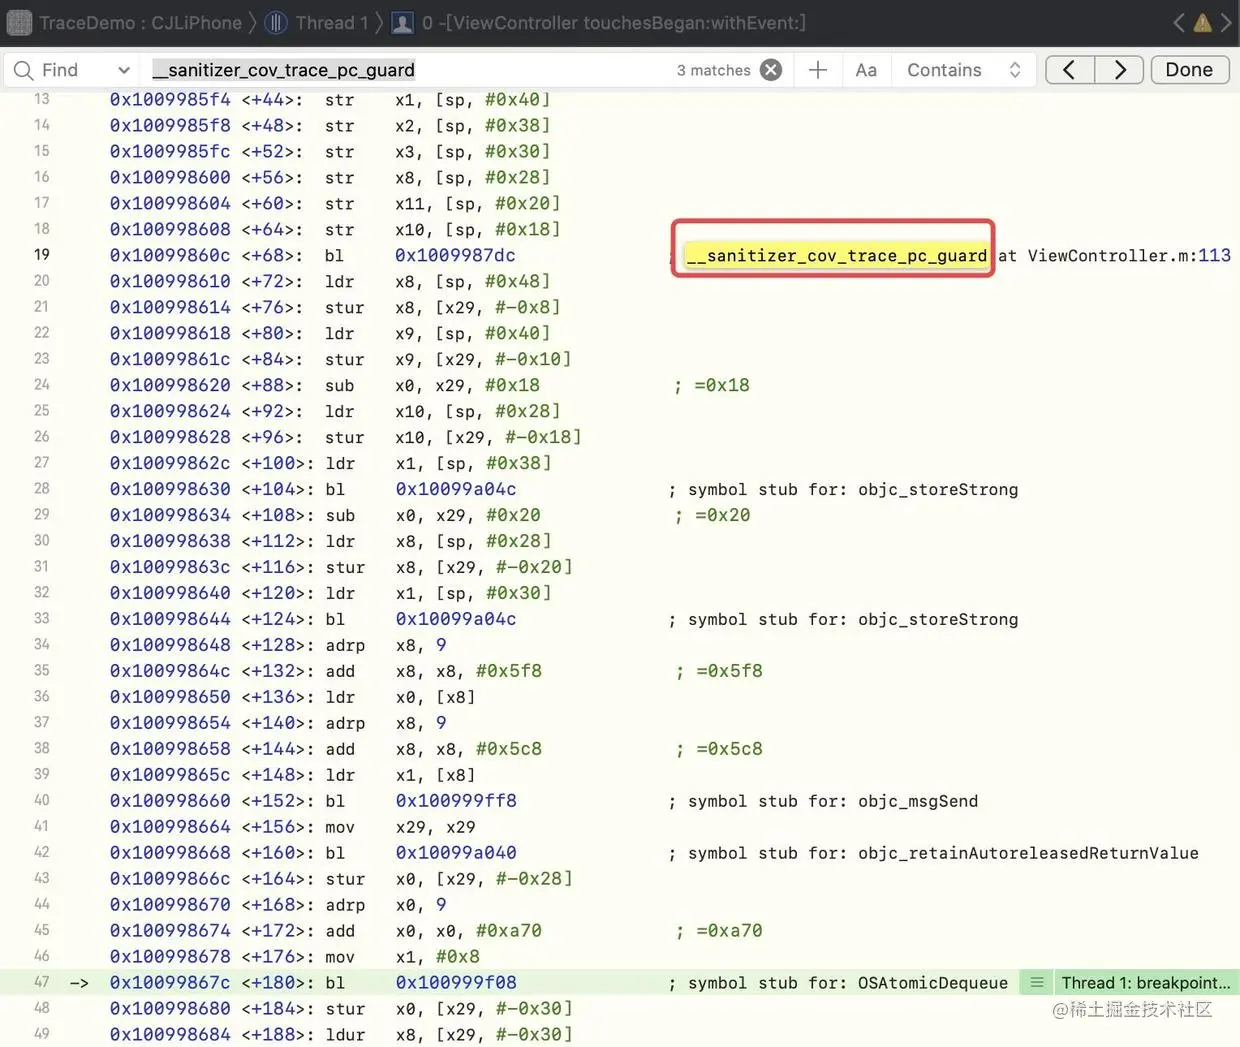Screen dimensions: 1240x1047
Task: Open the touchesBegan:withEvent: frame breadcrumb
Action: click(613, 22)
